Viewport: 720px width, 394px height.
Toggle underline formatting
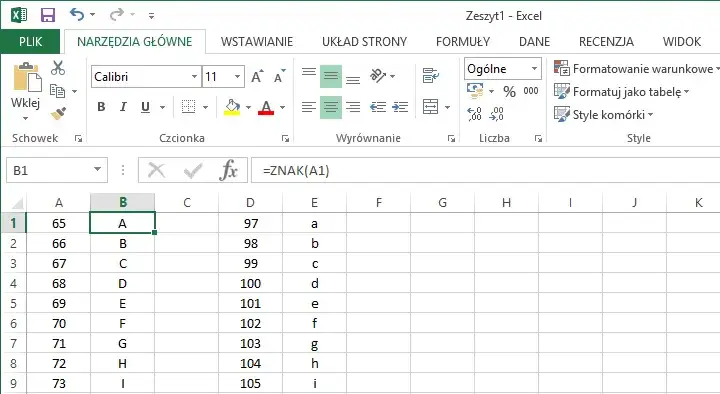[x=146, y=107]
